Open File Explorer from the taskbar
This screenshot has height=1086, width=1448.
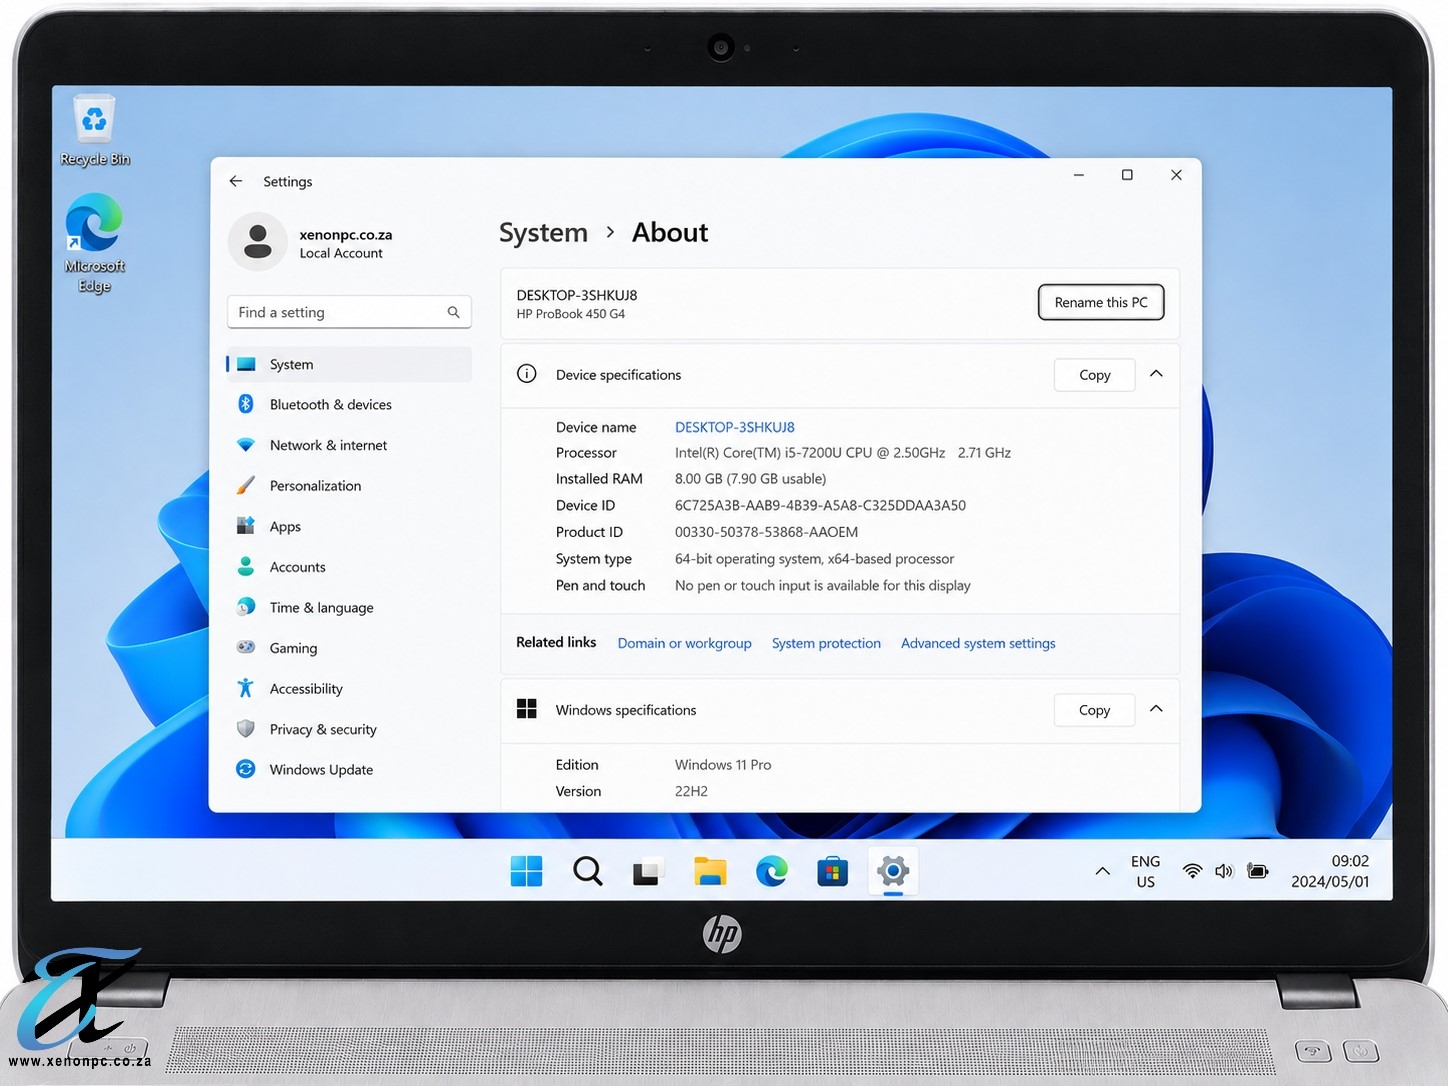tap(710, 871)
